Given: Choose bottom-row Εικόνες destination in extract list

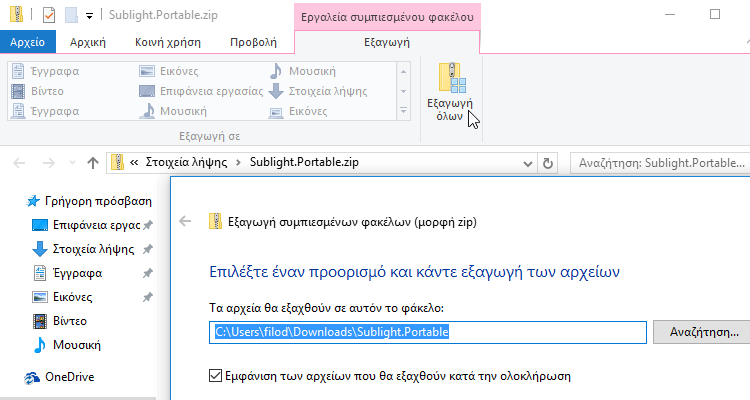Looking at the screenshot, I should pos(298,111).
